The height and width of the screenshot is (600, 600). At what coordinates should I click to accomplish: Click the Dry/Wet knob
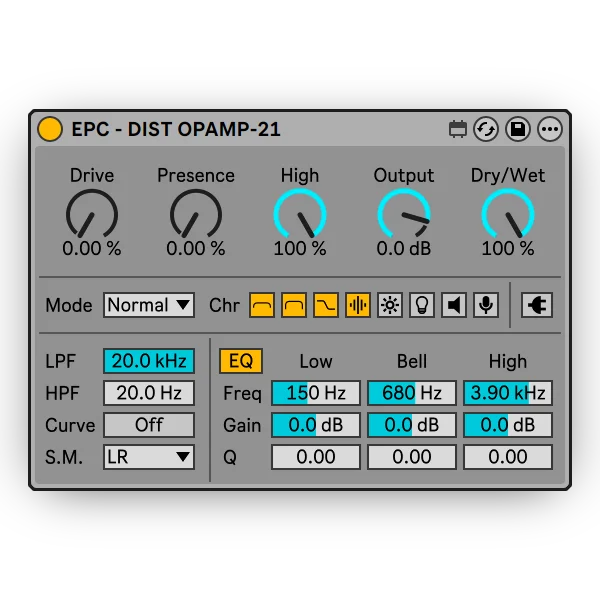coord(508,214)
